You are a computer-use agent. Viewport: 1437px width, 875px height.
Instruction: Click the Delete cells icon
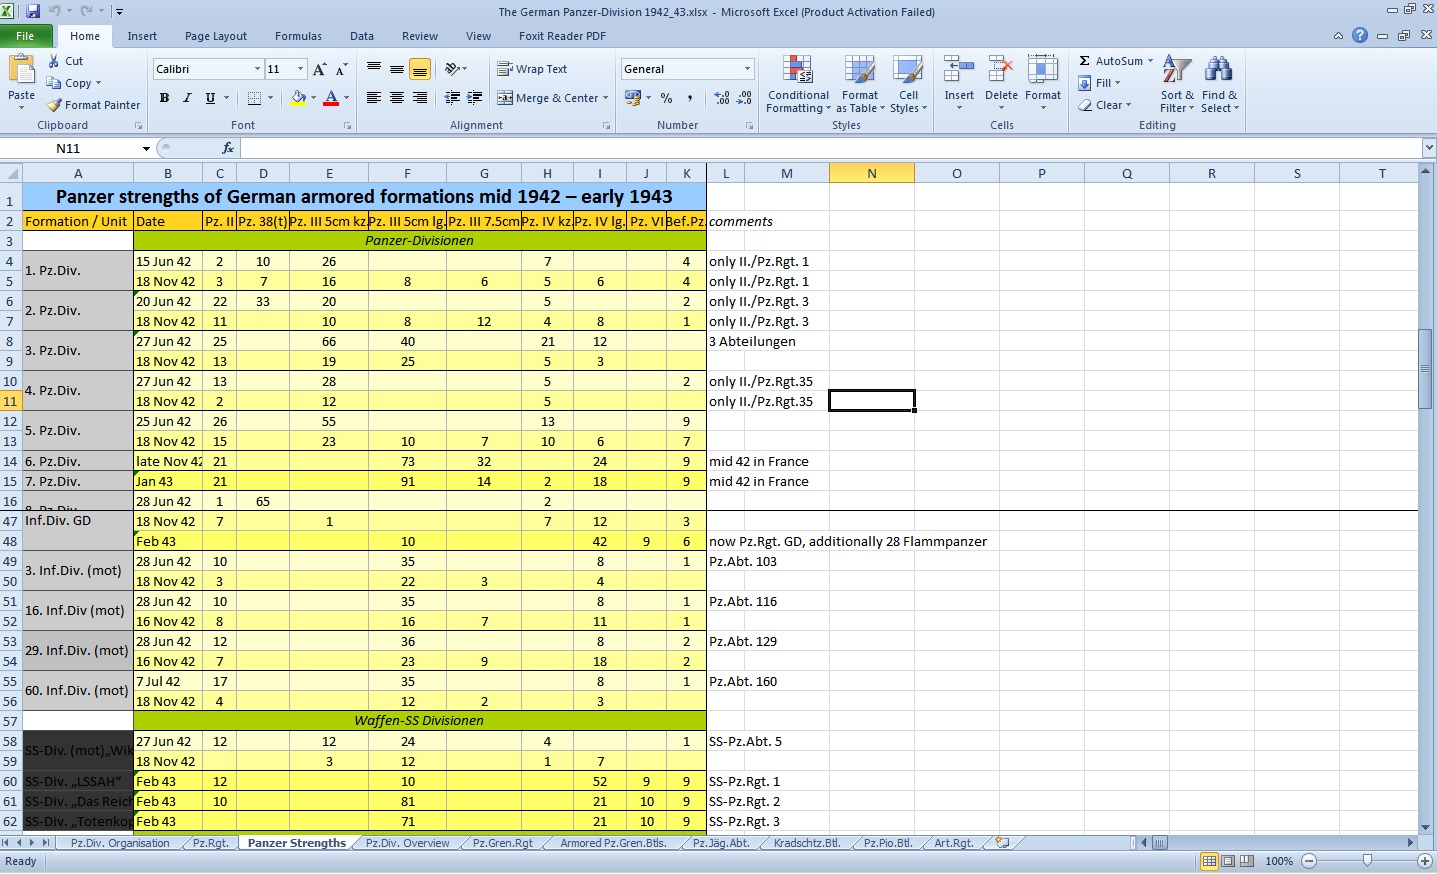(1001, 69)
